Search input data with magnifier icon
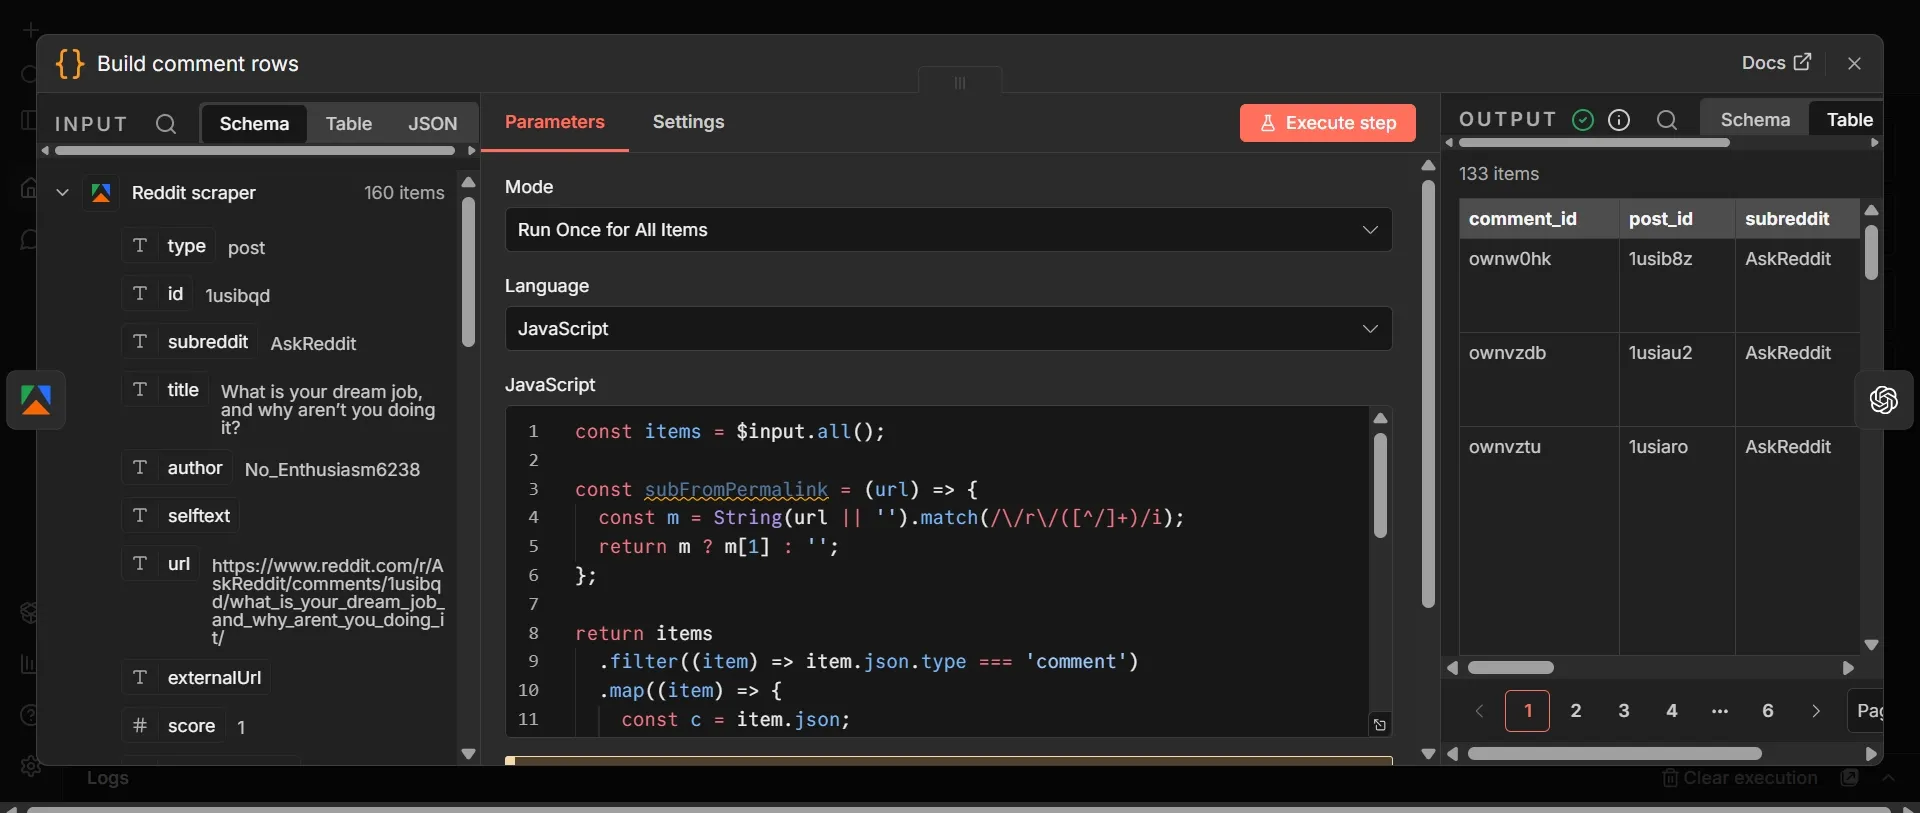The image size is (1920, 813). pyautogui.click(x=166, y=124)
